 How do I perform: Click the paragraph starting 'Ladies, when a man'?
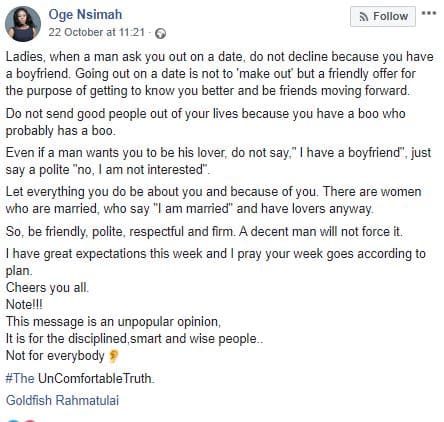tap(220, 74)
